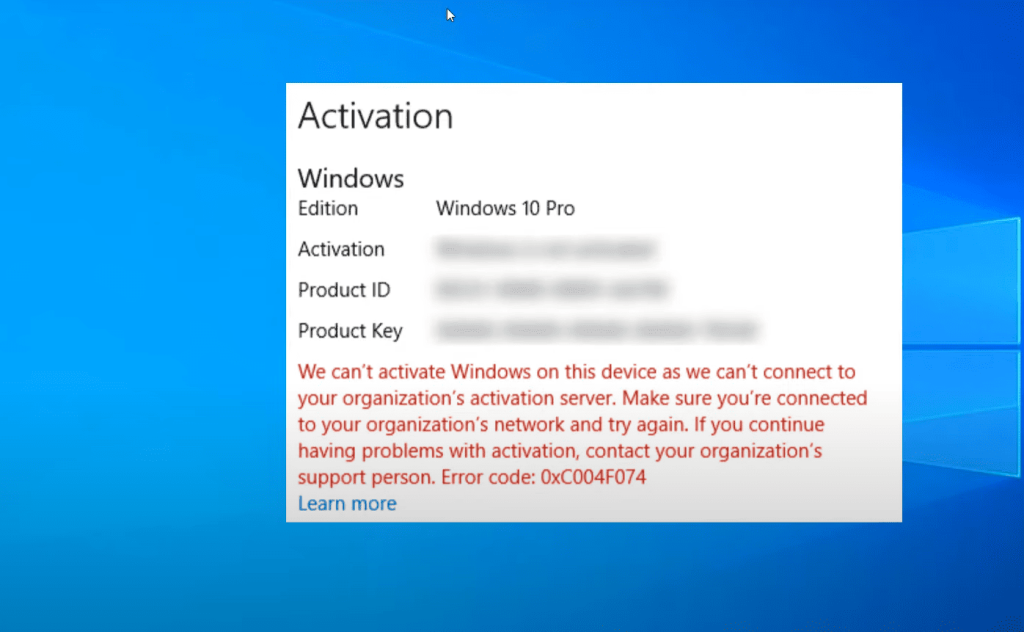This screenshot has height=632, width=1024.
Task: Select the Product ID label
Action: (x=344, y=290)
